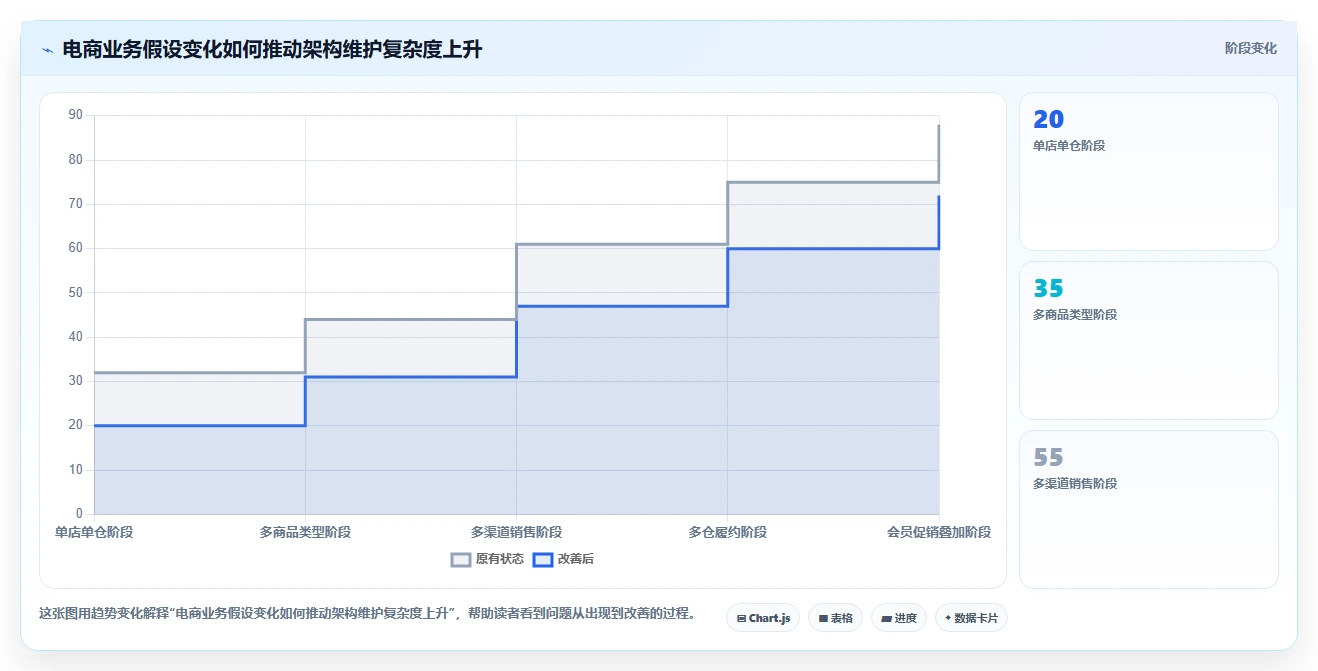Image resolution: width=1318 pixels, height=671 pixels.
Task: Open the 多商品类型阶段 data card
Action: click(1148, 340)
